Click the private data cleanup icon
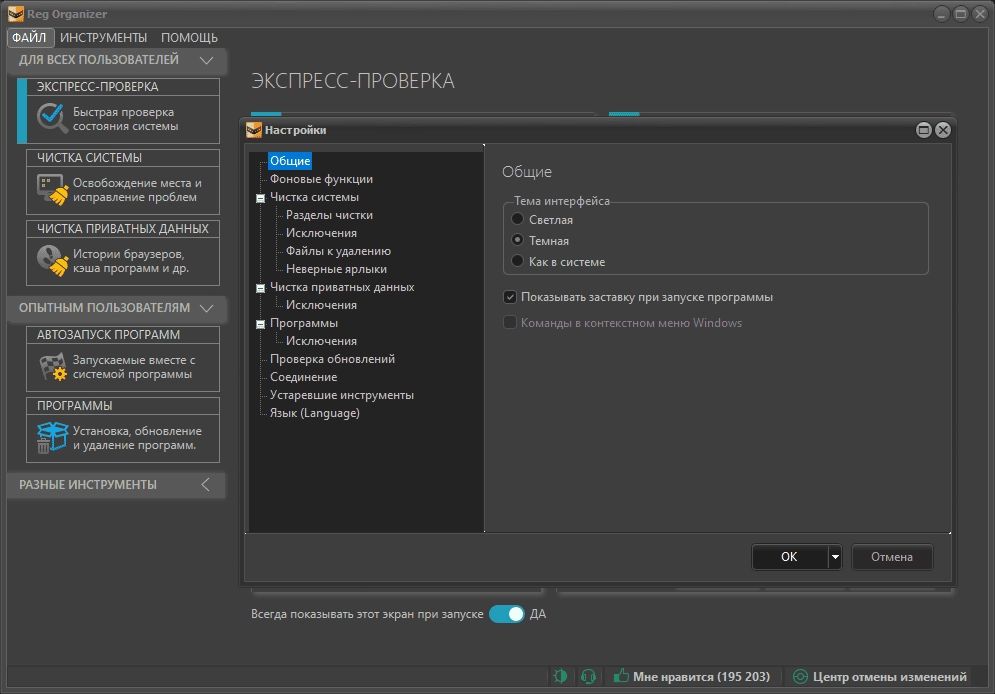The width and height of the screenshot is (995, 694). (52, 261)
